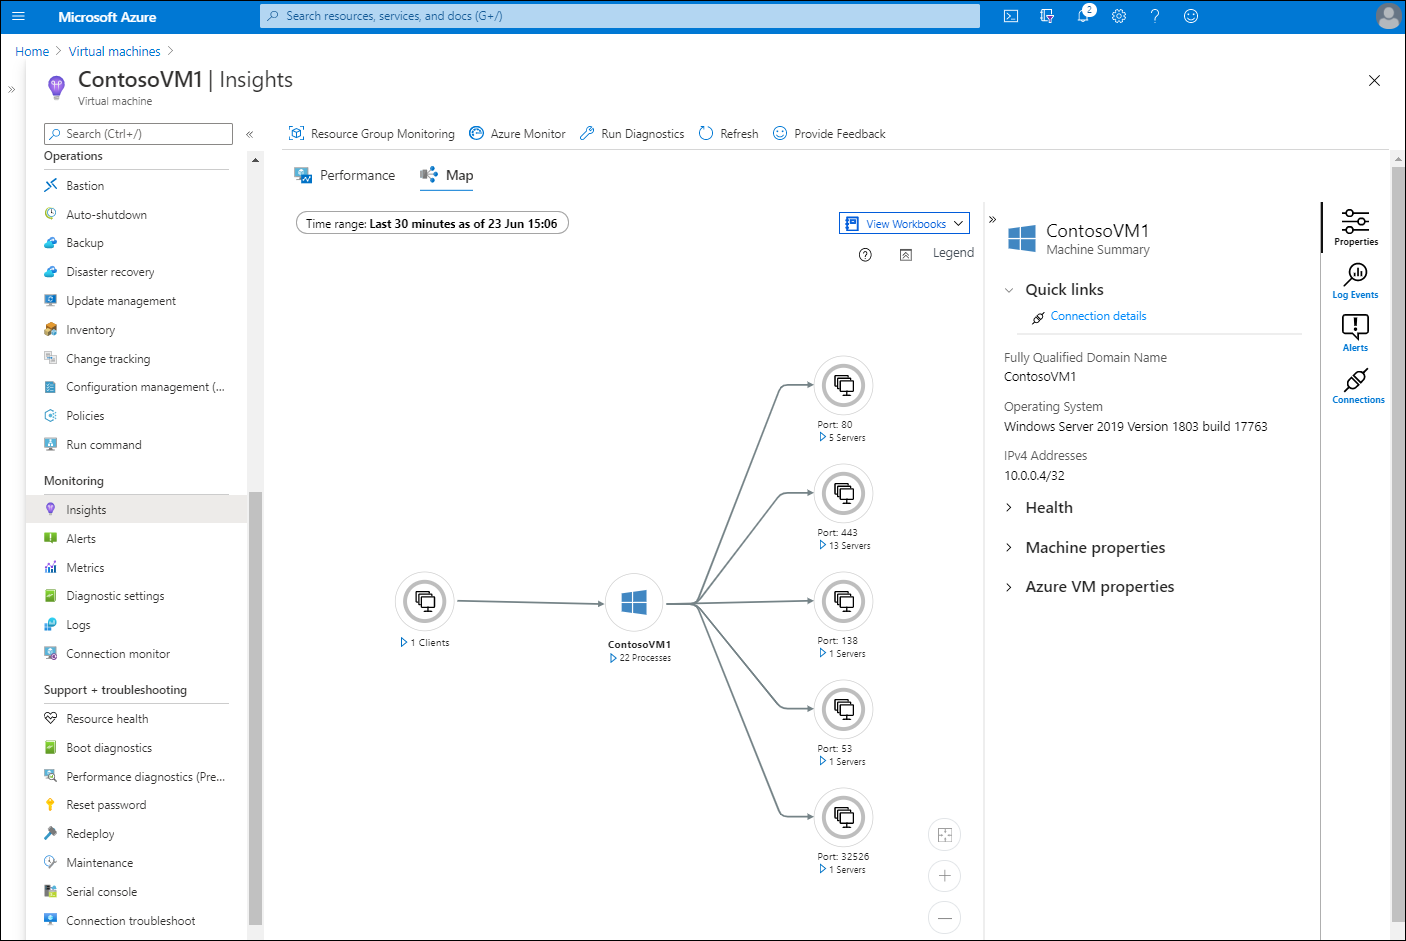Select the Port 53 server group node
Viewport: 1406px width, 941px height.
click(x=844, y=709)
